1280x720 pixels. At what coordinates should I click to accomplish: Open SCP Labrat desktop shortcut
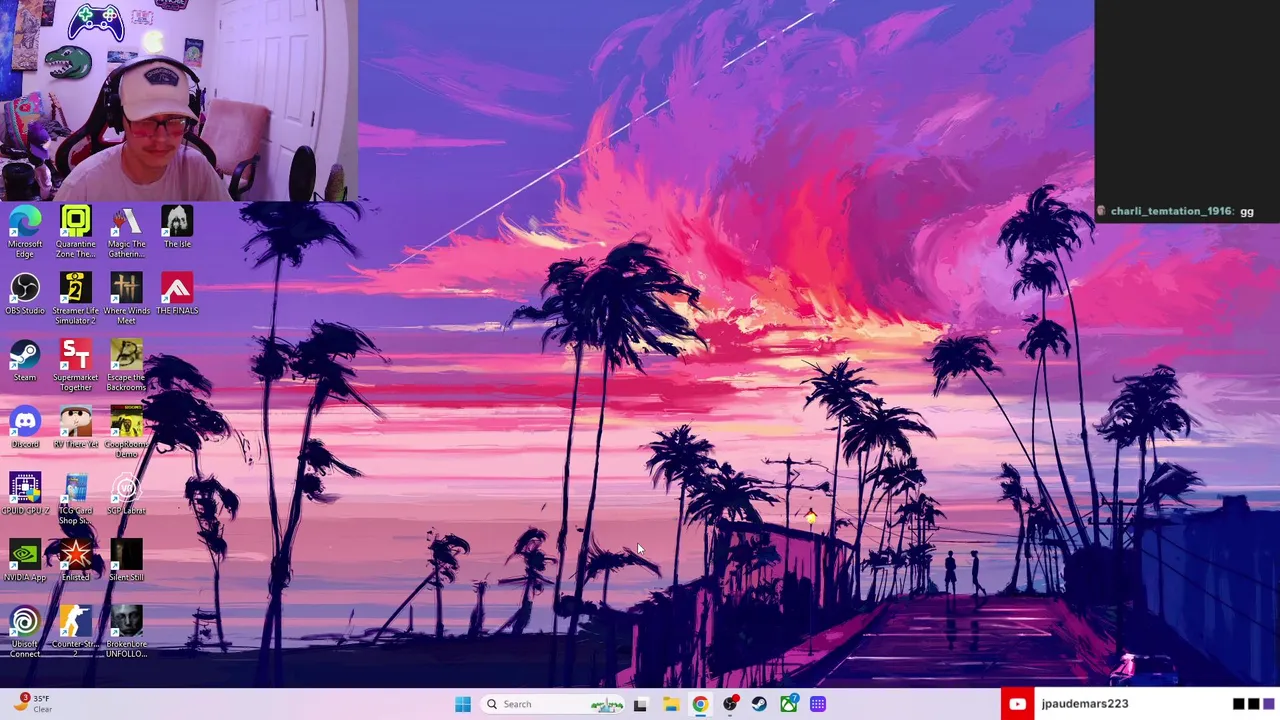point(126,495)
